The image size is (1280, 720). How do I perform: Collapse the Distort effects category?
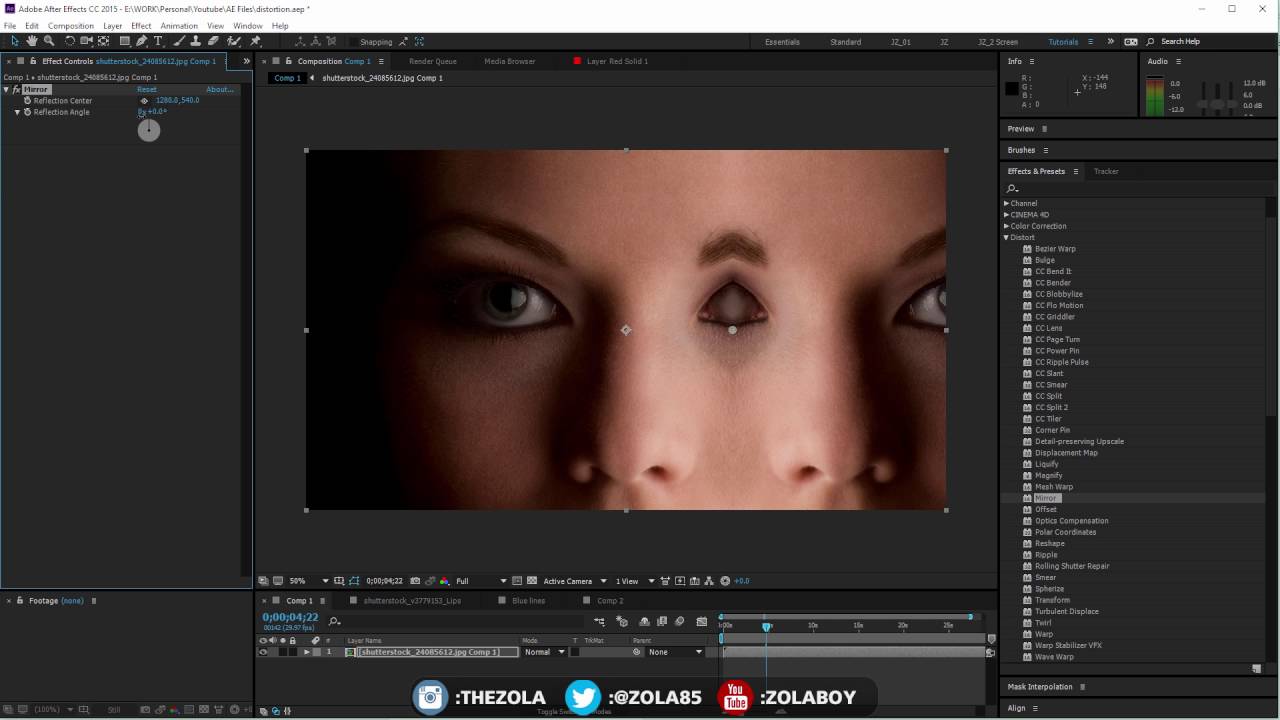click(1007, 237)
